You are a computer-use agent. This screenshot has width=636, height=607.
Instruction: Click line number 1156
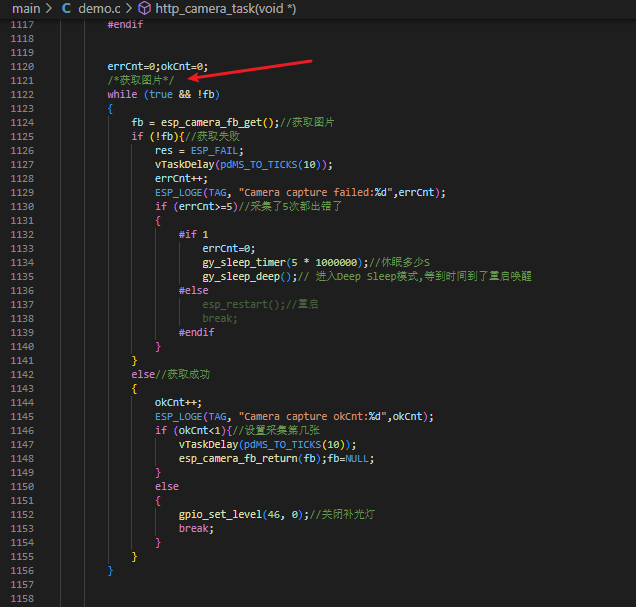click(22, 571)
